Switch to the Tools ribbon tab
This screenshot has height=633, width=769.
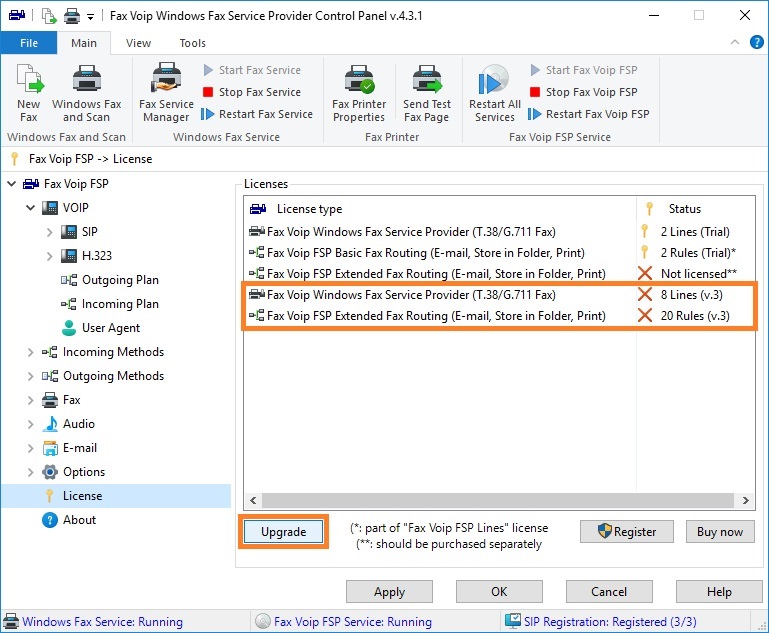click(x=192, y=43)
